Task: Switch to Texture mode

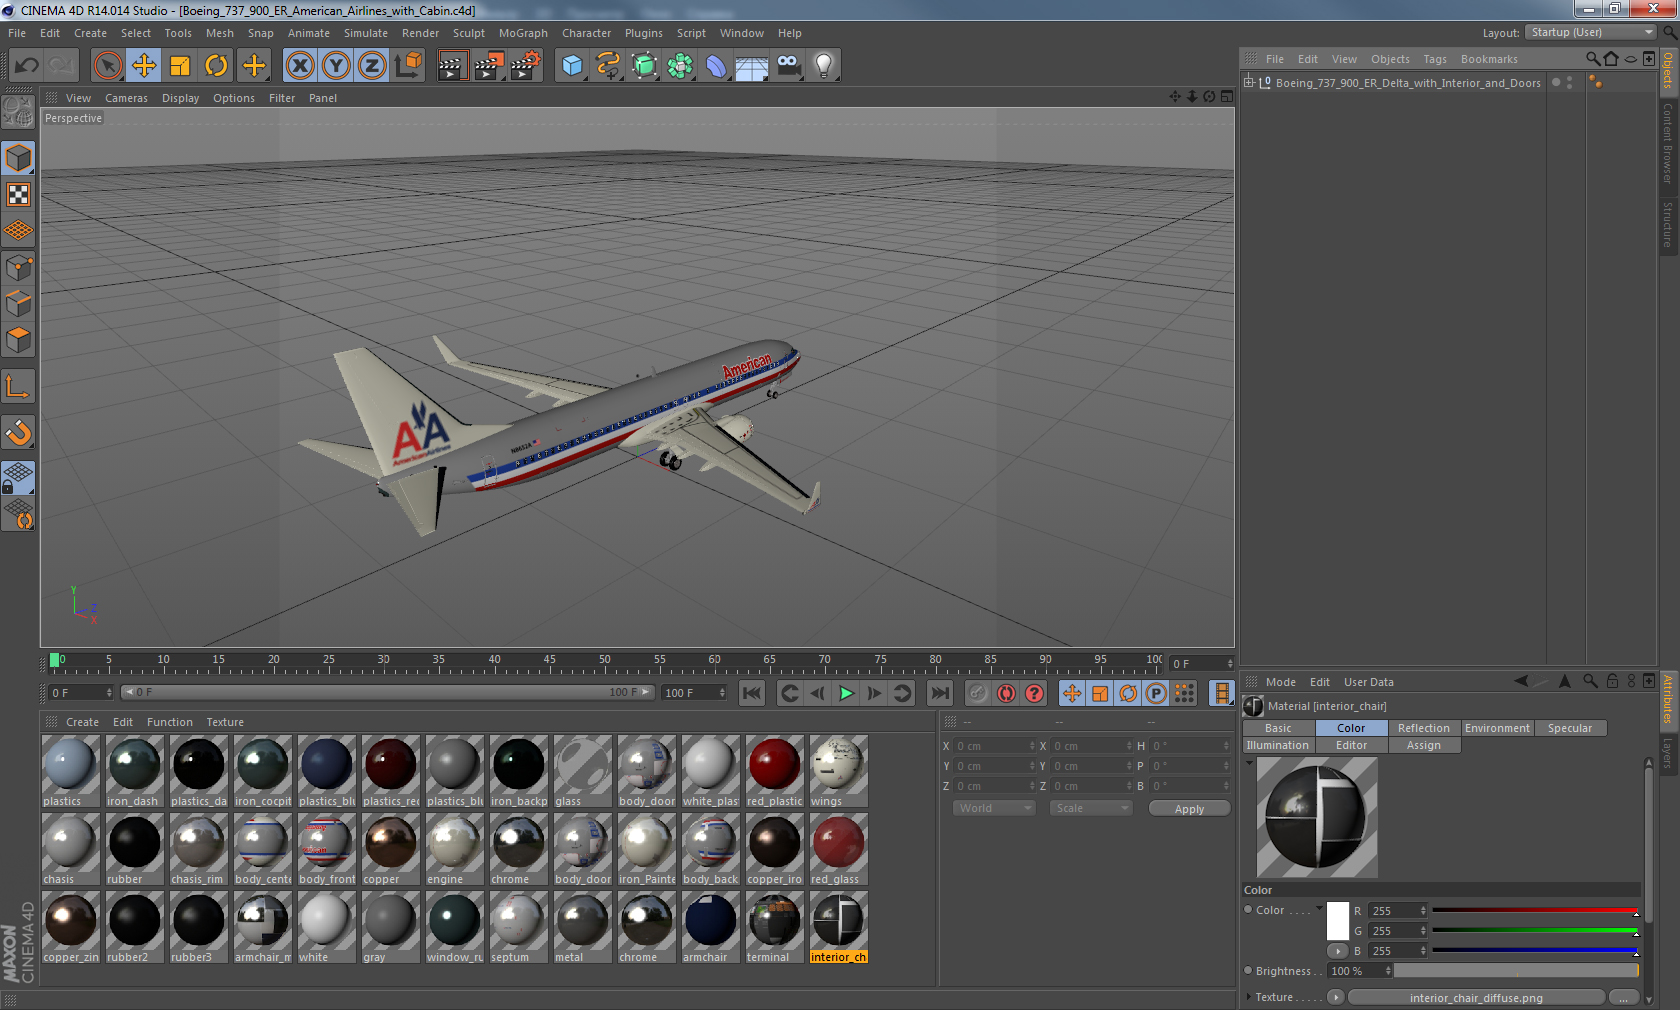Action: pyautogui.click(x=18, y=194)
